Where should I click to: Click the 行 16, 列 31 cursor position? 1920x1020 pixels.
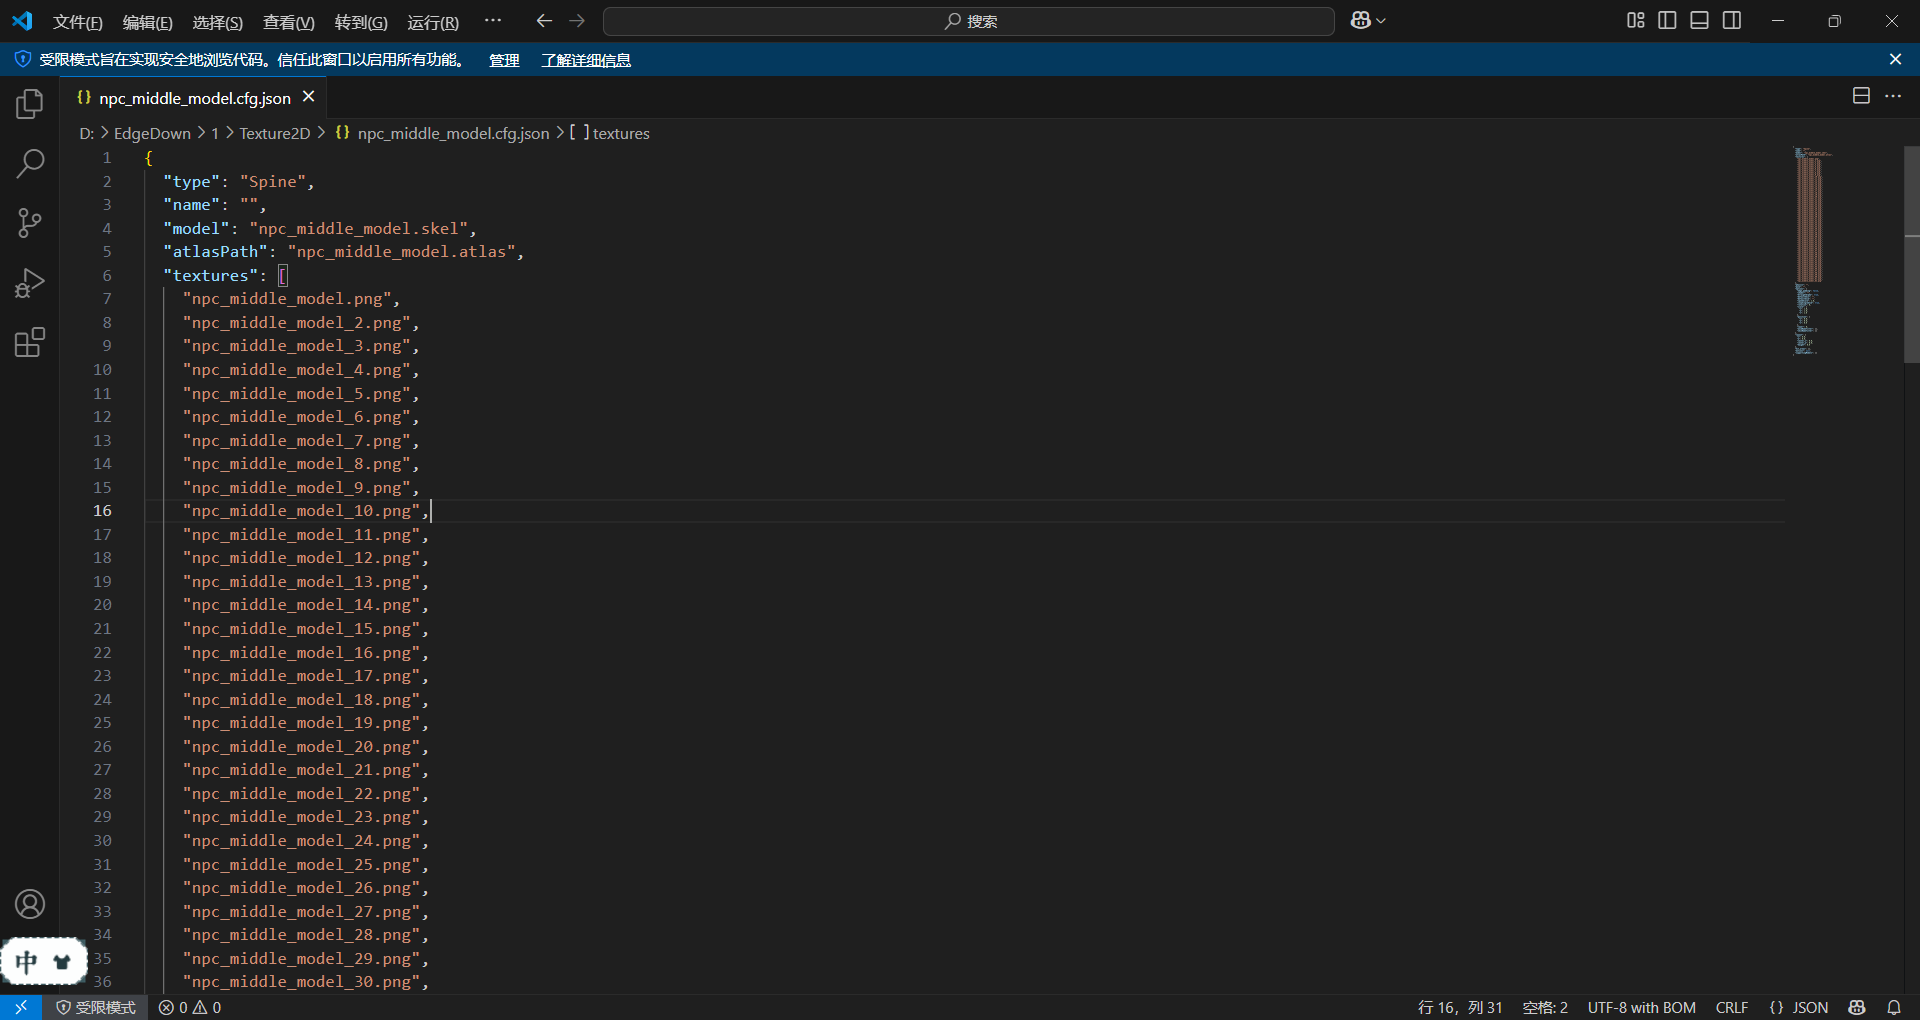(1460, 1007)
